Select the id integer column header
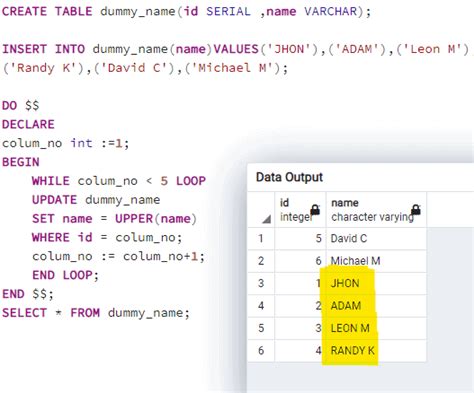The image size is (474, 393). pos(300,210)
